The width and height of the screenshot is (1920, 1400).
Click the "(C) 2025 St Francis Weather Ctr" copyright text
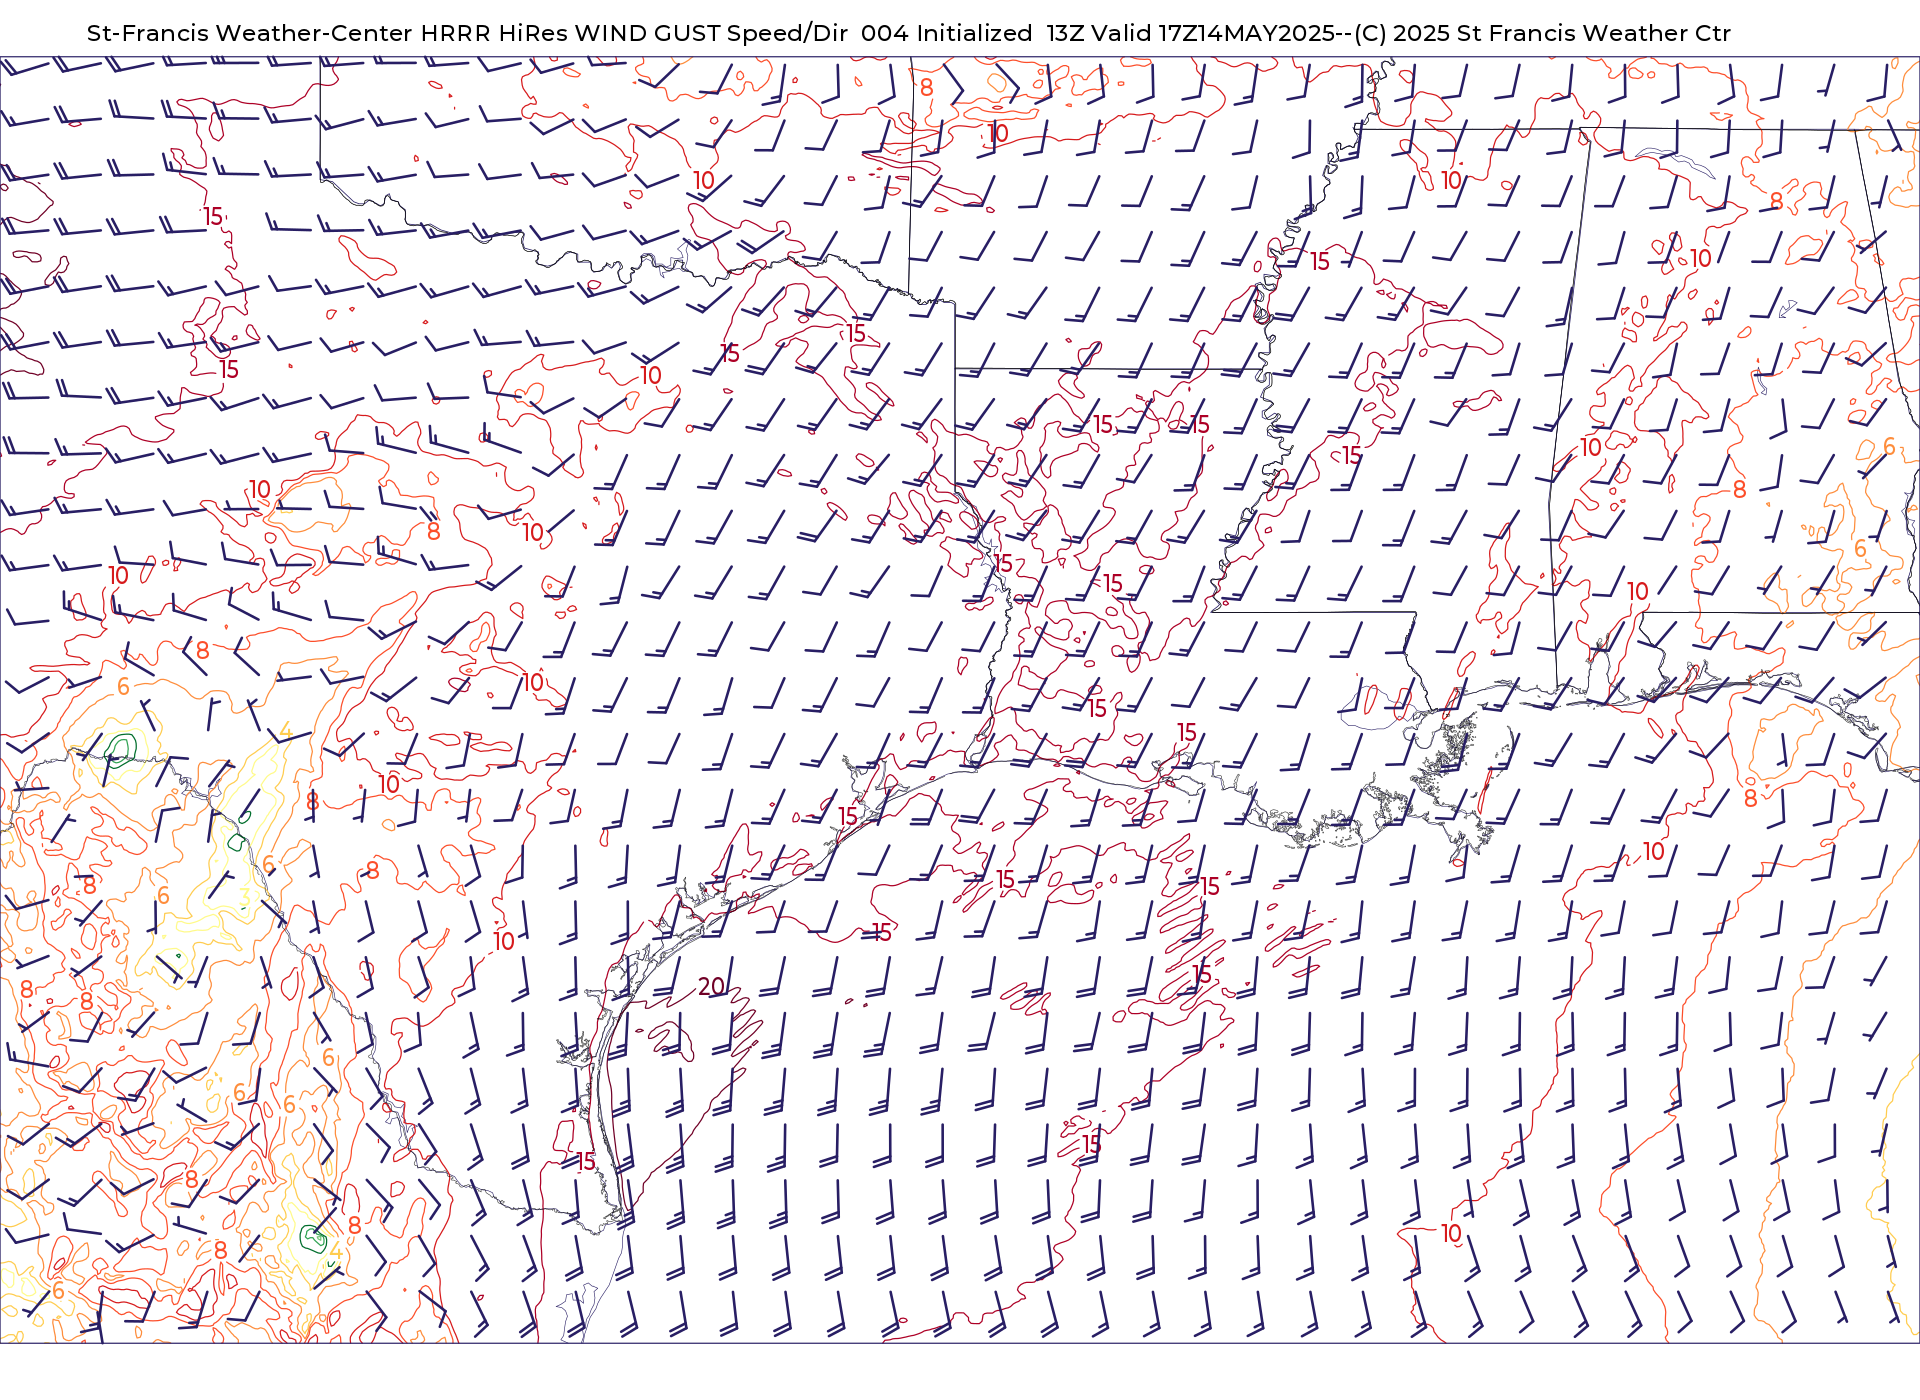point(1543,33)
